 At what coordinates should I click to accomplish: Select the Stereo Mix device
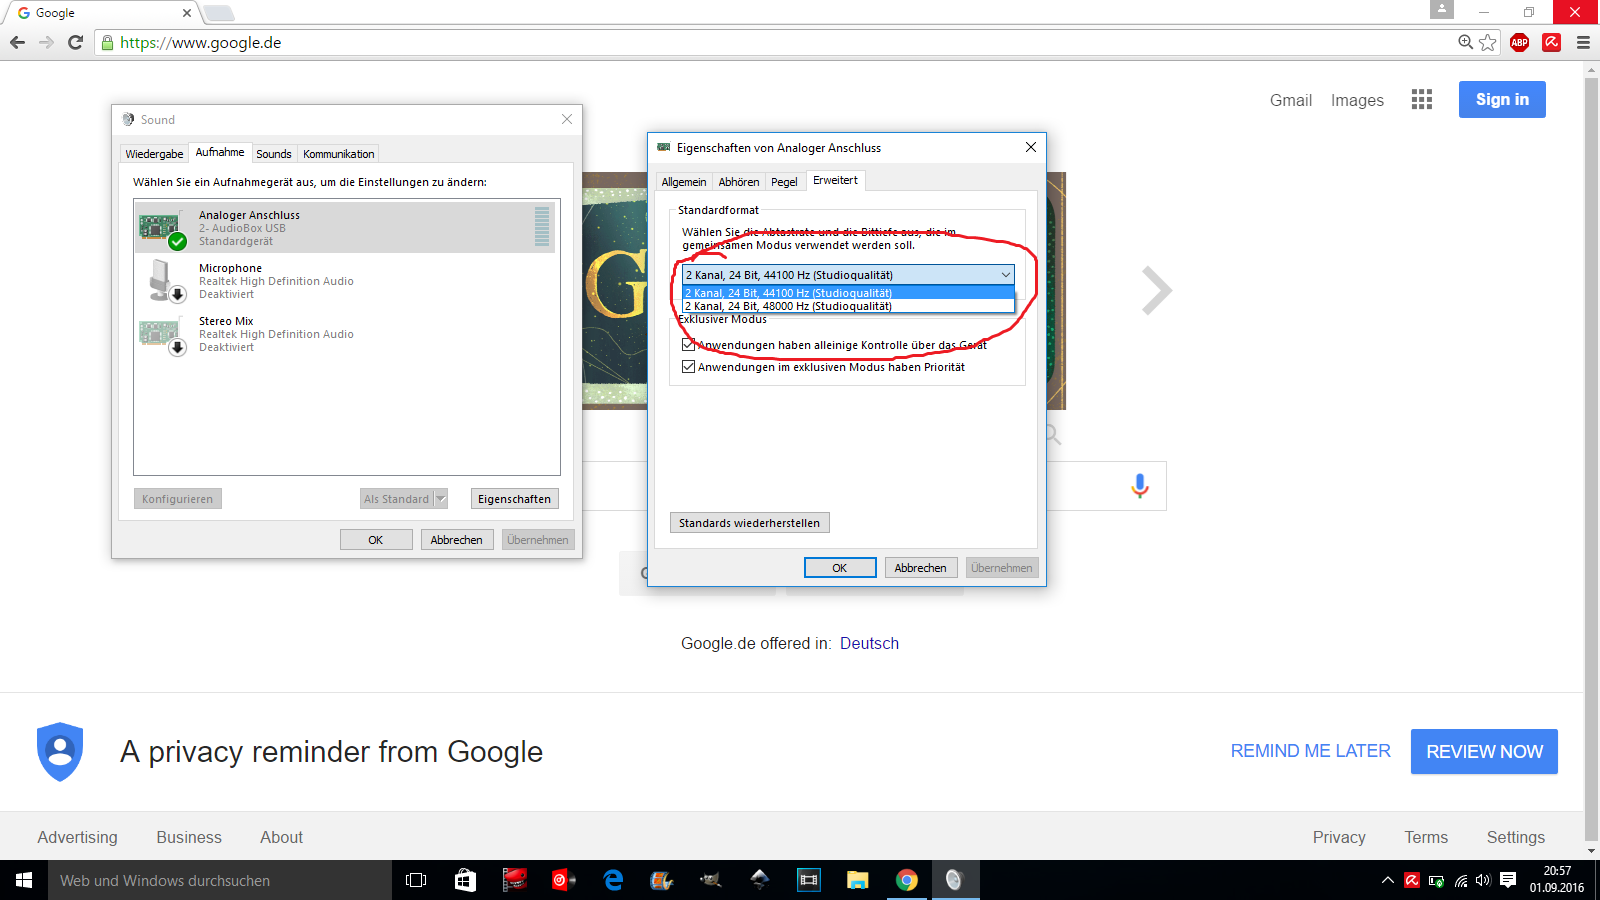coord(345,334)
